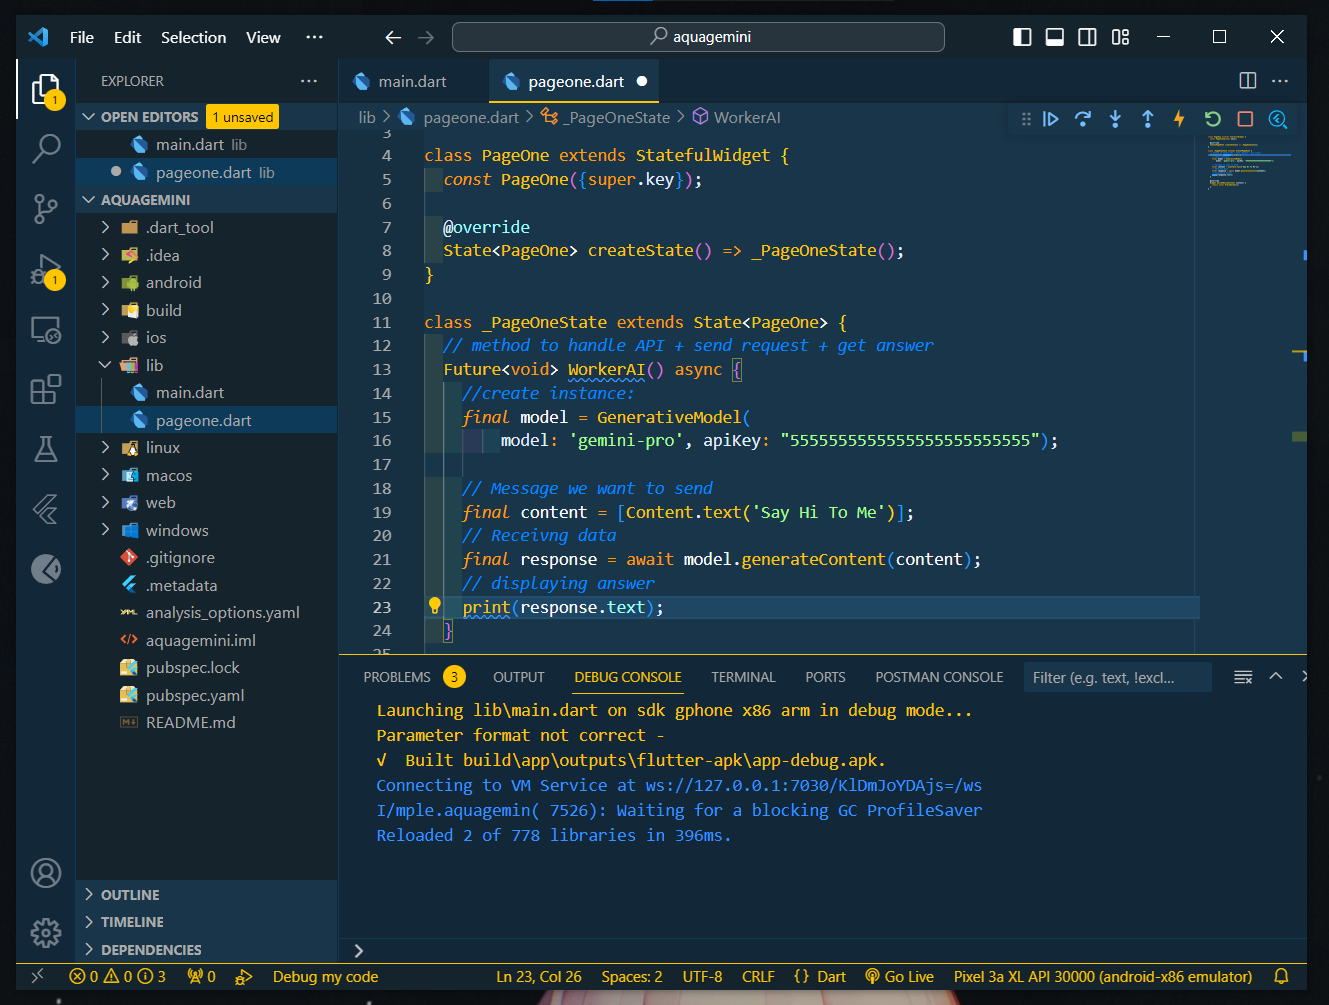Open the Explorer view in activity bar
The height and width of the screenshot is (1005, 1329).
46,89
